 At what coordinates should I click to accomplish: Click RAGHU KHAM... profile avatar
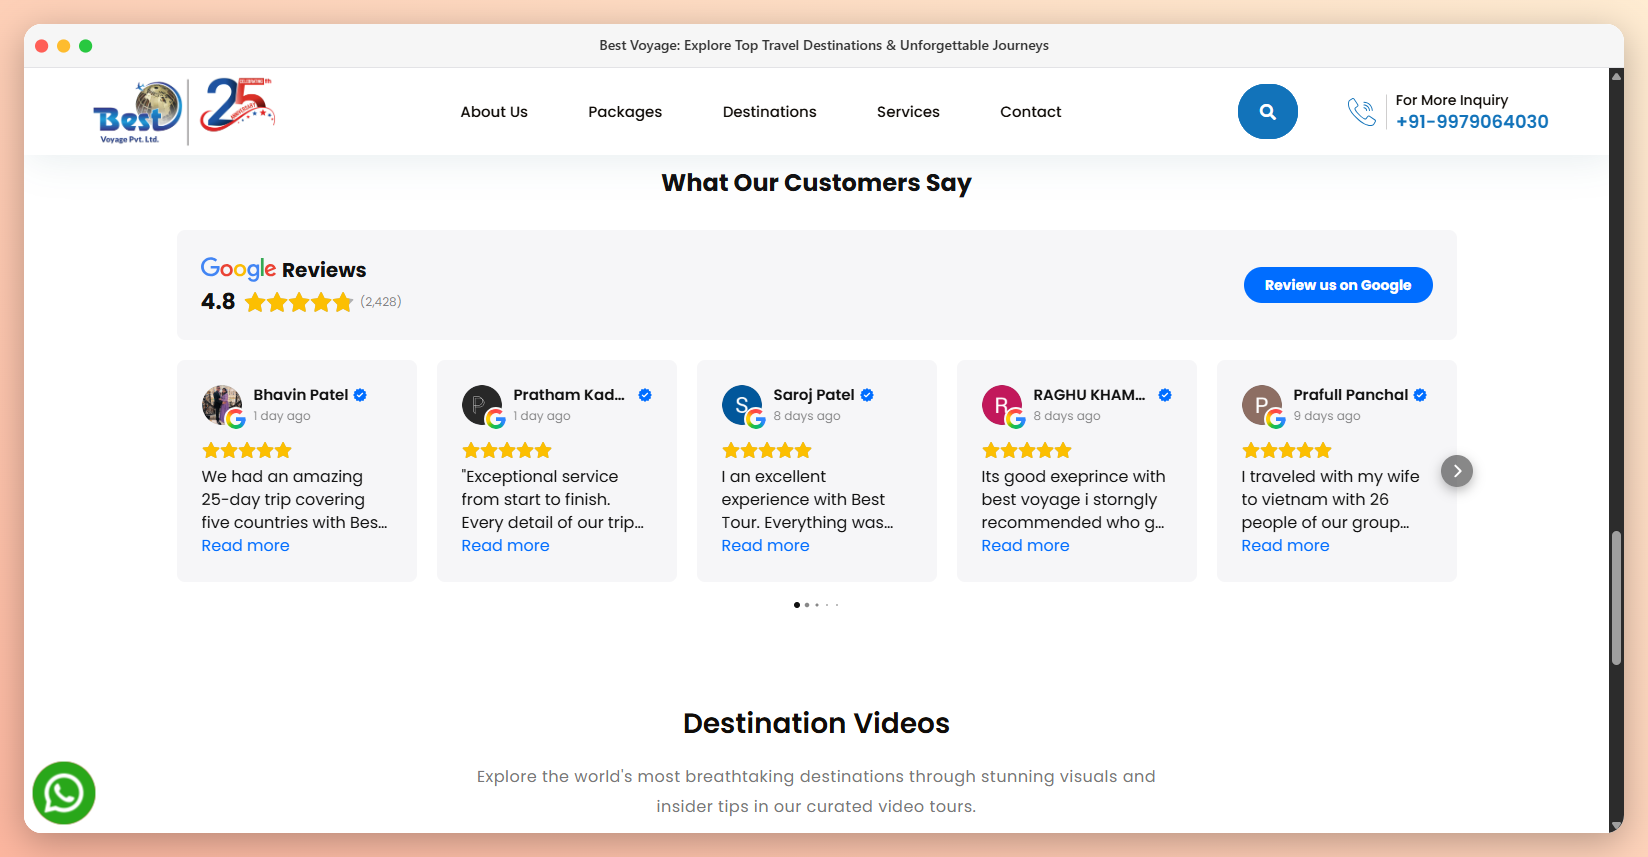[x=1002, y=405]
